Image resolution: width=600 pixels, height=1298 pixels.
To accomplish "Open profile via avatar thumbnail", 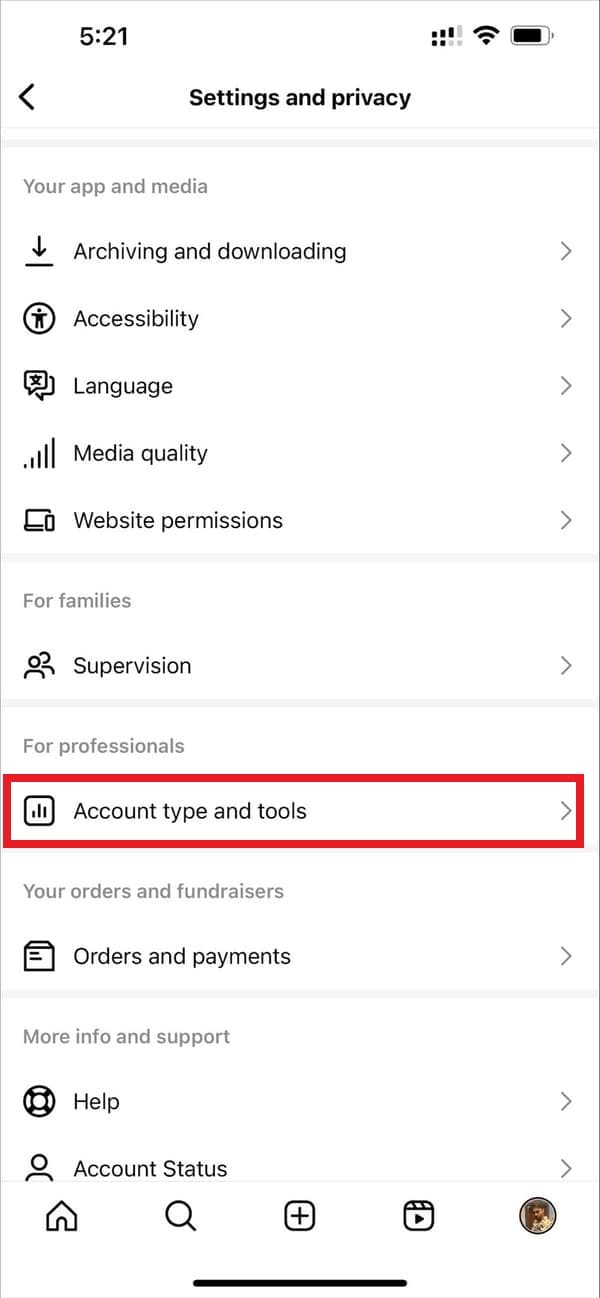I will pyautogui.click(x=538, y=1216).
